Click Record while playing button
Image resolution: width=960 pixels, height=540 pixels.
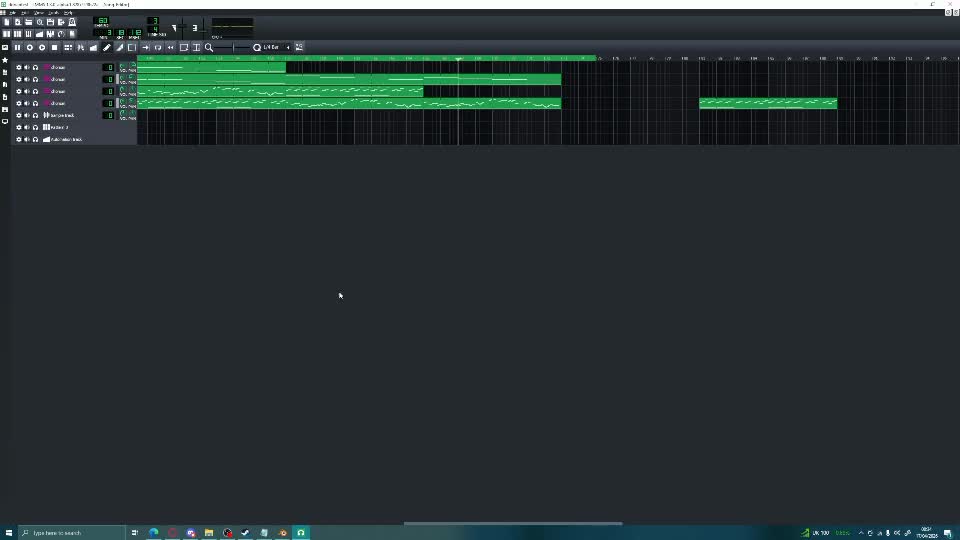(42, 47)
